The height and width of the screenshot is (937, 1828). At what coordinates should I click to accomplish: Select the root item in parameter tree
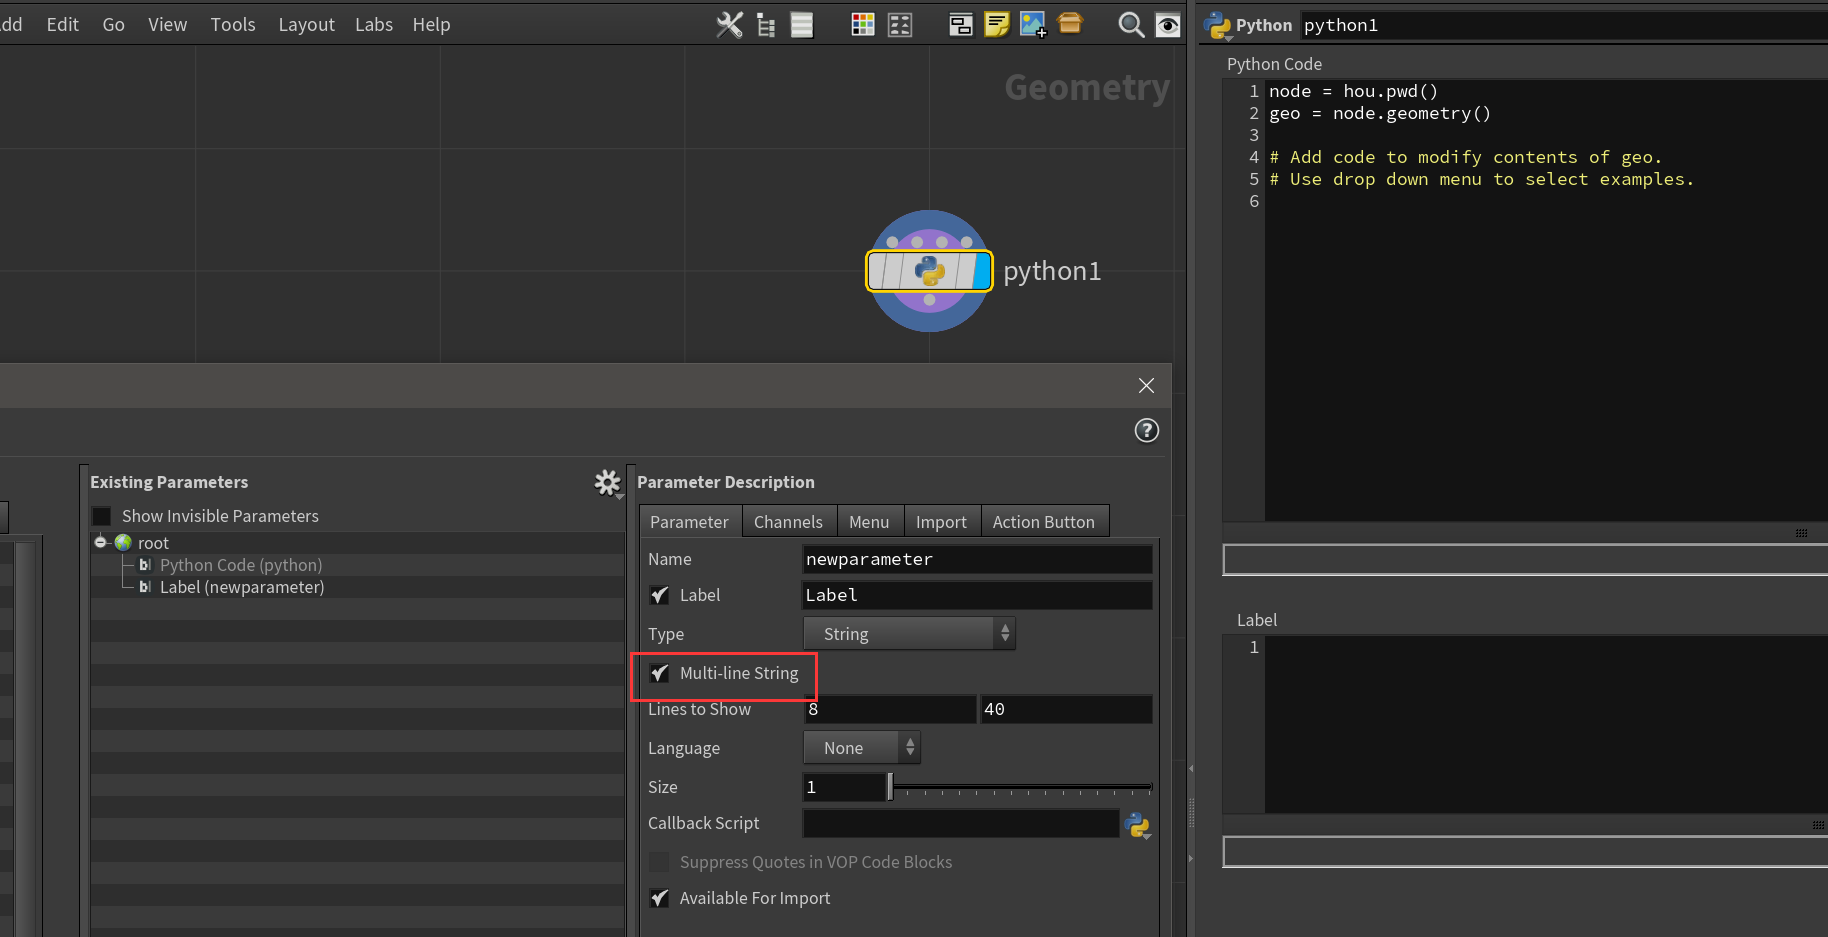[153, 543]
